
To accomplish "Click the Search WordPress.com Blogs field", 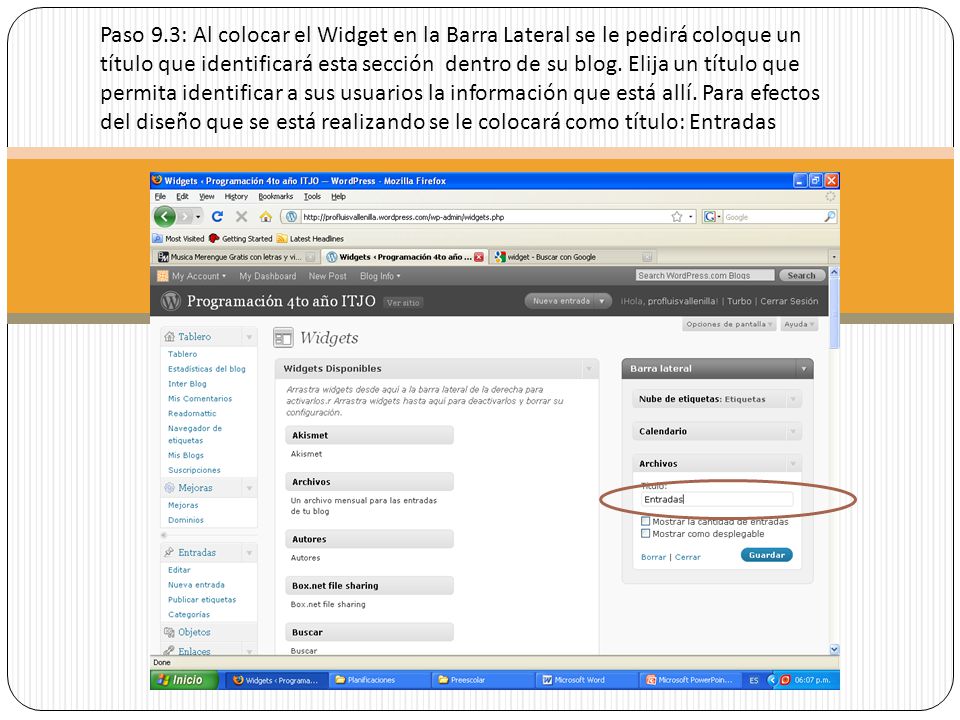I will click(705, 276).
